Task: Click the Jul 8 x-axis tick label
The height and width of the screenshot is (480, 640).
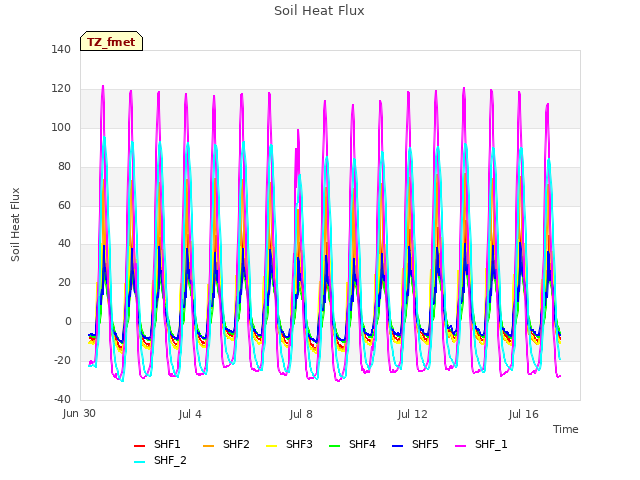Action: click(x=301, y=414)
